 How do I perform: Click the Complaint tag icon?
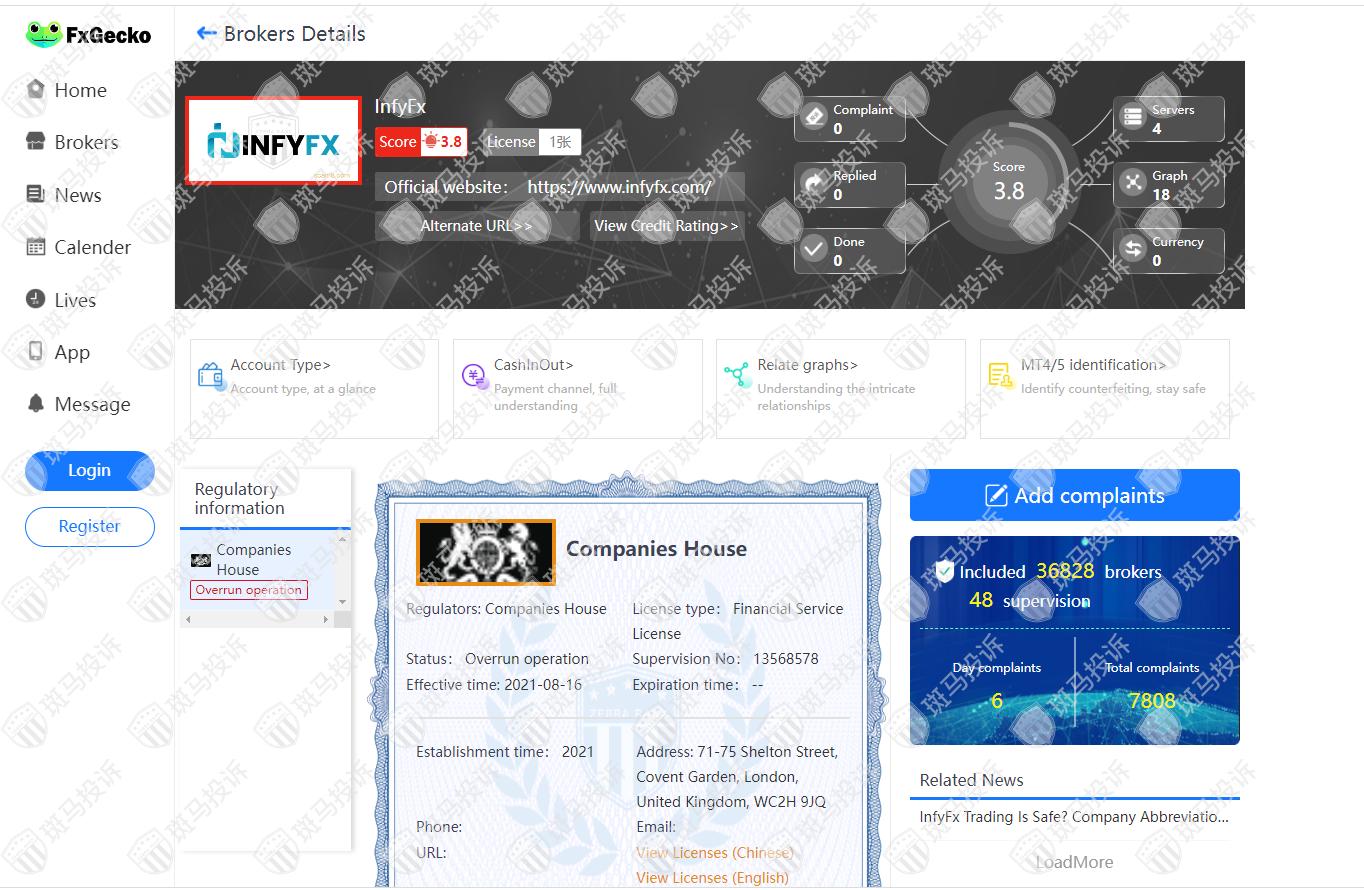point(814,118)
